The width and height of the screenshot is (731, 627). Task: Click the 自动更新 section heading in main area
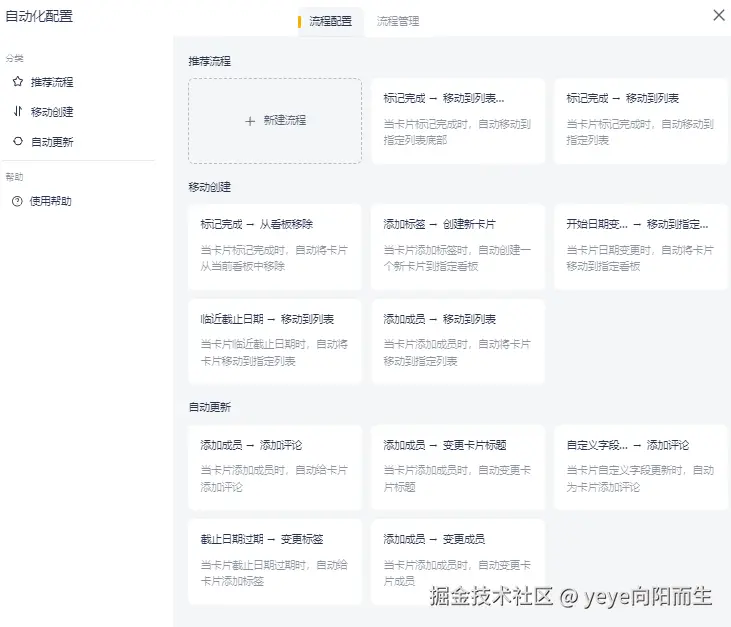click(x=209, y=407)
